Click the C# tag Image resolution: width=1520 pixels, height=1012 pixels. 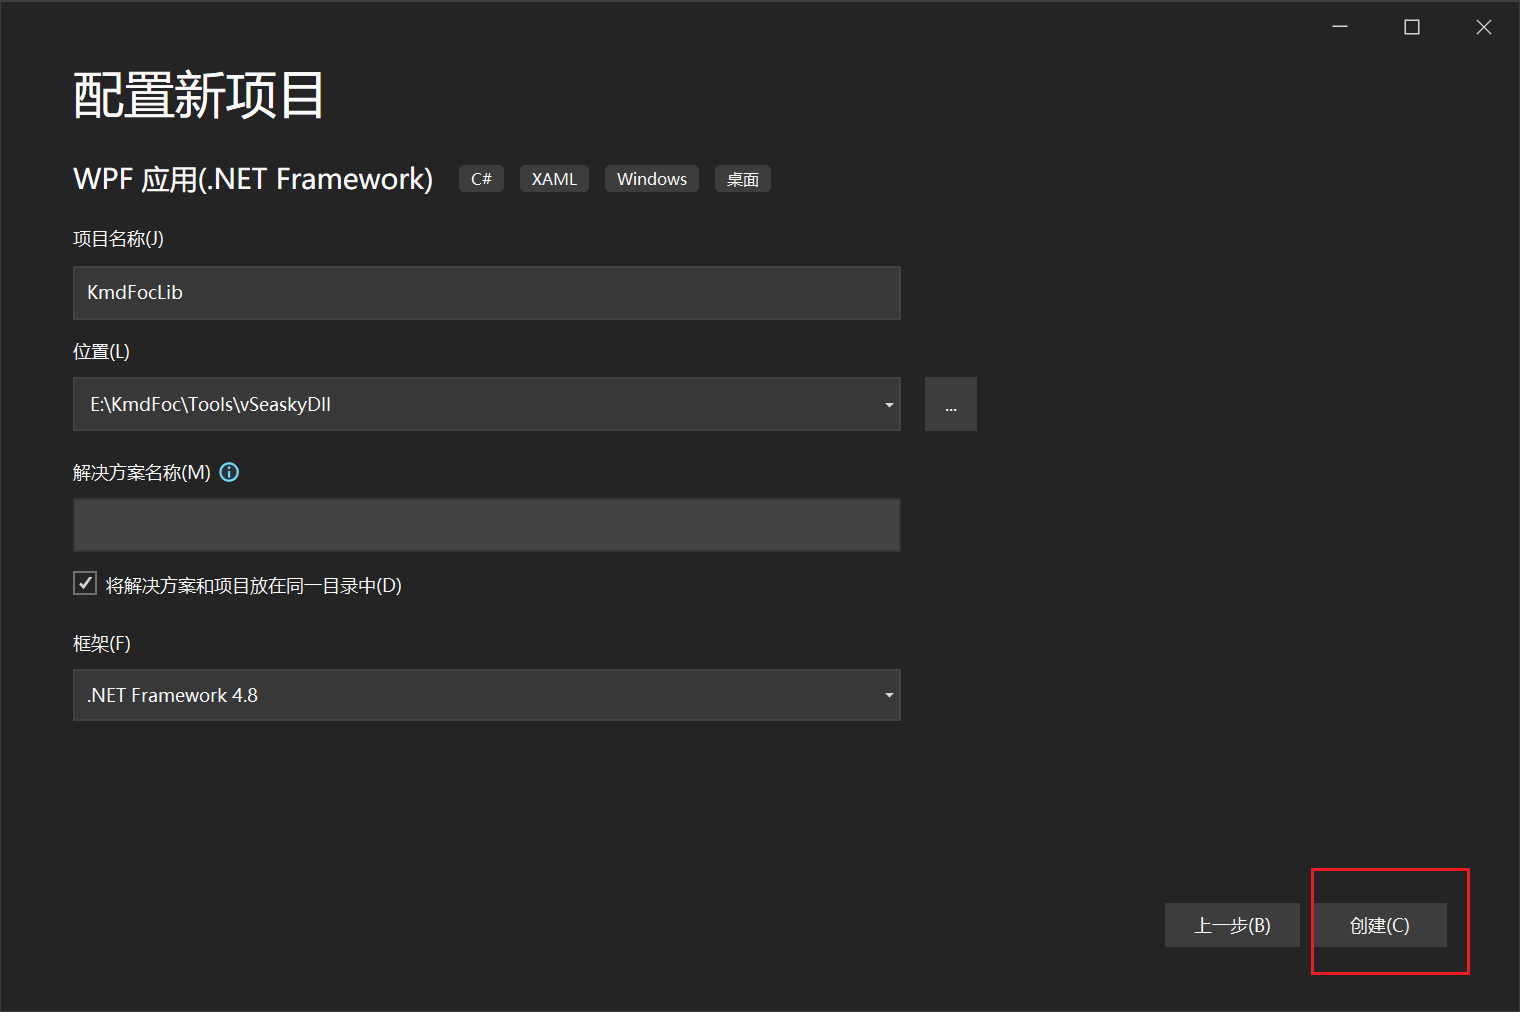point(481,179)
